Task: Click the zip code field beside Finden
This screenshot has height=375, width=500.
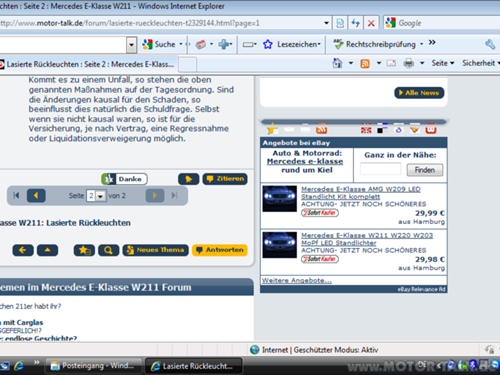Action: point(380,169)
